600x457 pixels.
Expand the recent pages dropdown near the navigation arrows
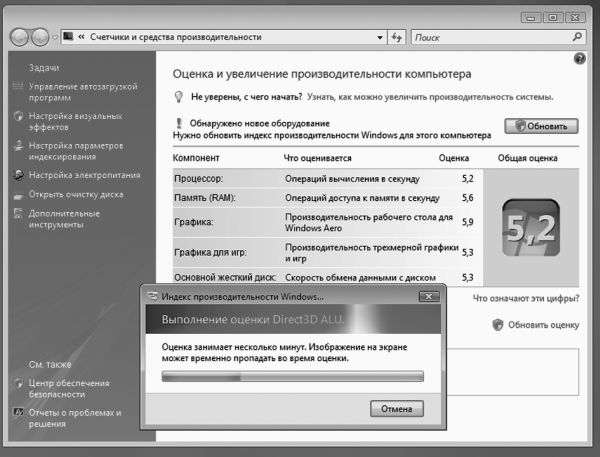click(54, 37)
